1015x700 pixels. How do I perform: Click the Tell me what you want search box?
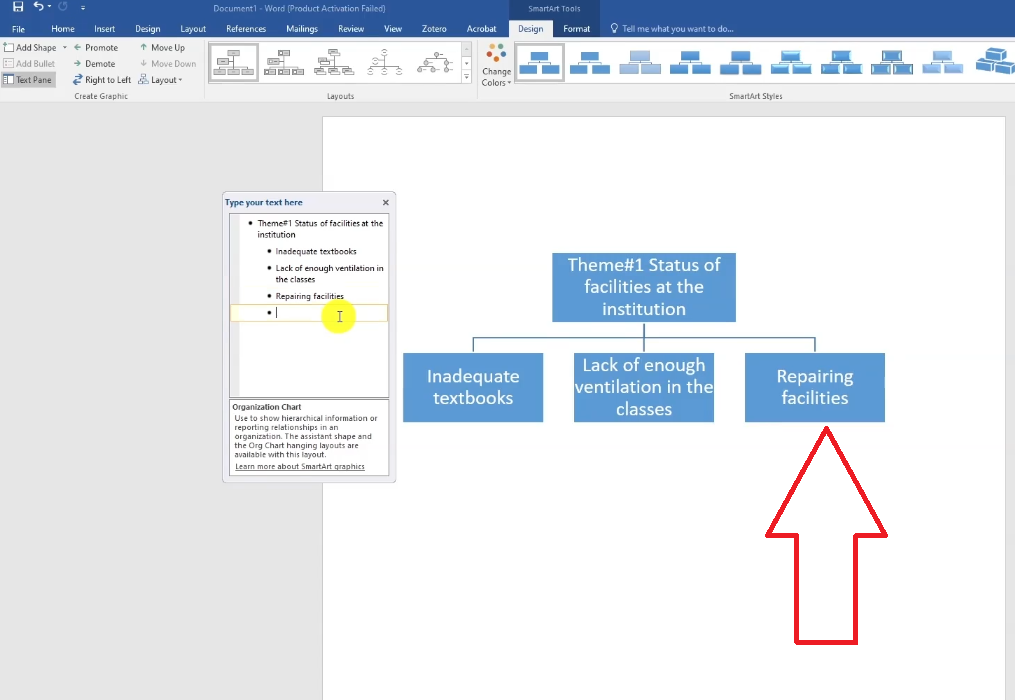pos(677,29)
